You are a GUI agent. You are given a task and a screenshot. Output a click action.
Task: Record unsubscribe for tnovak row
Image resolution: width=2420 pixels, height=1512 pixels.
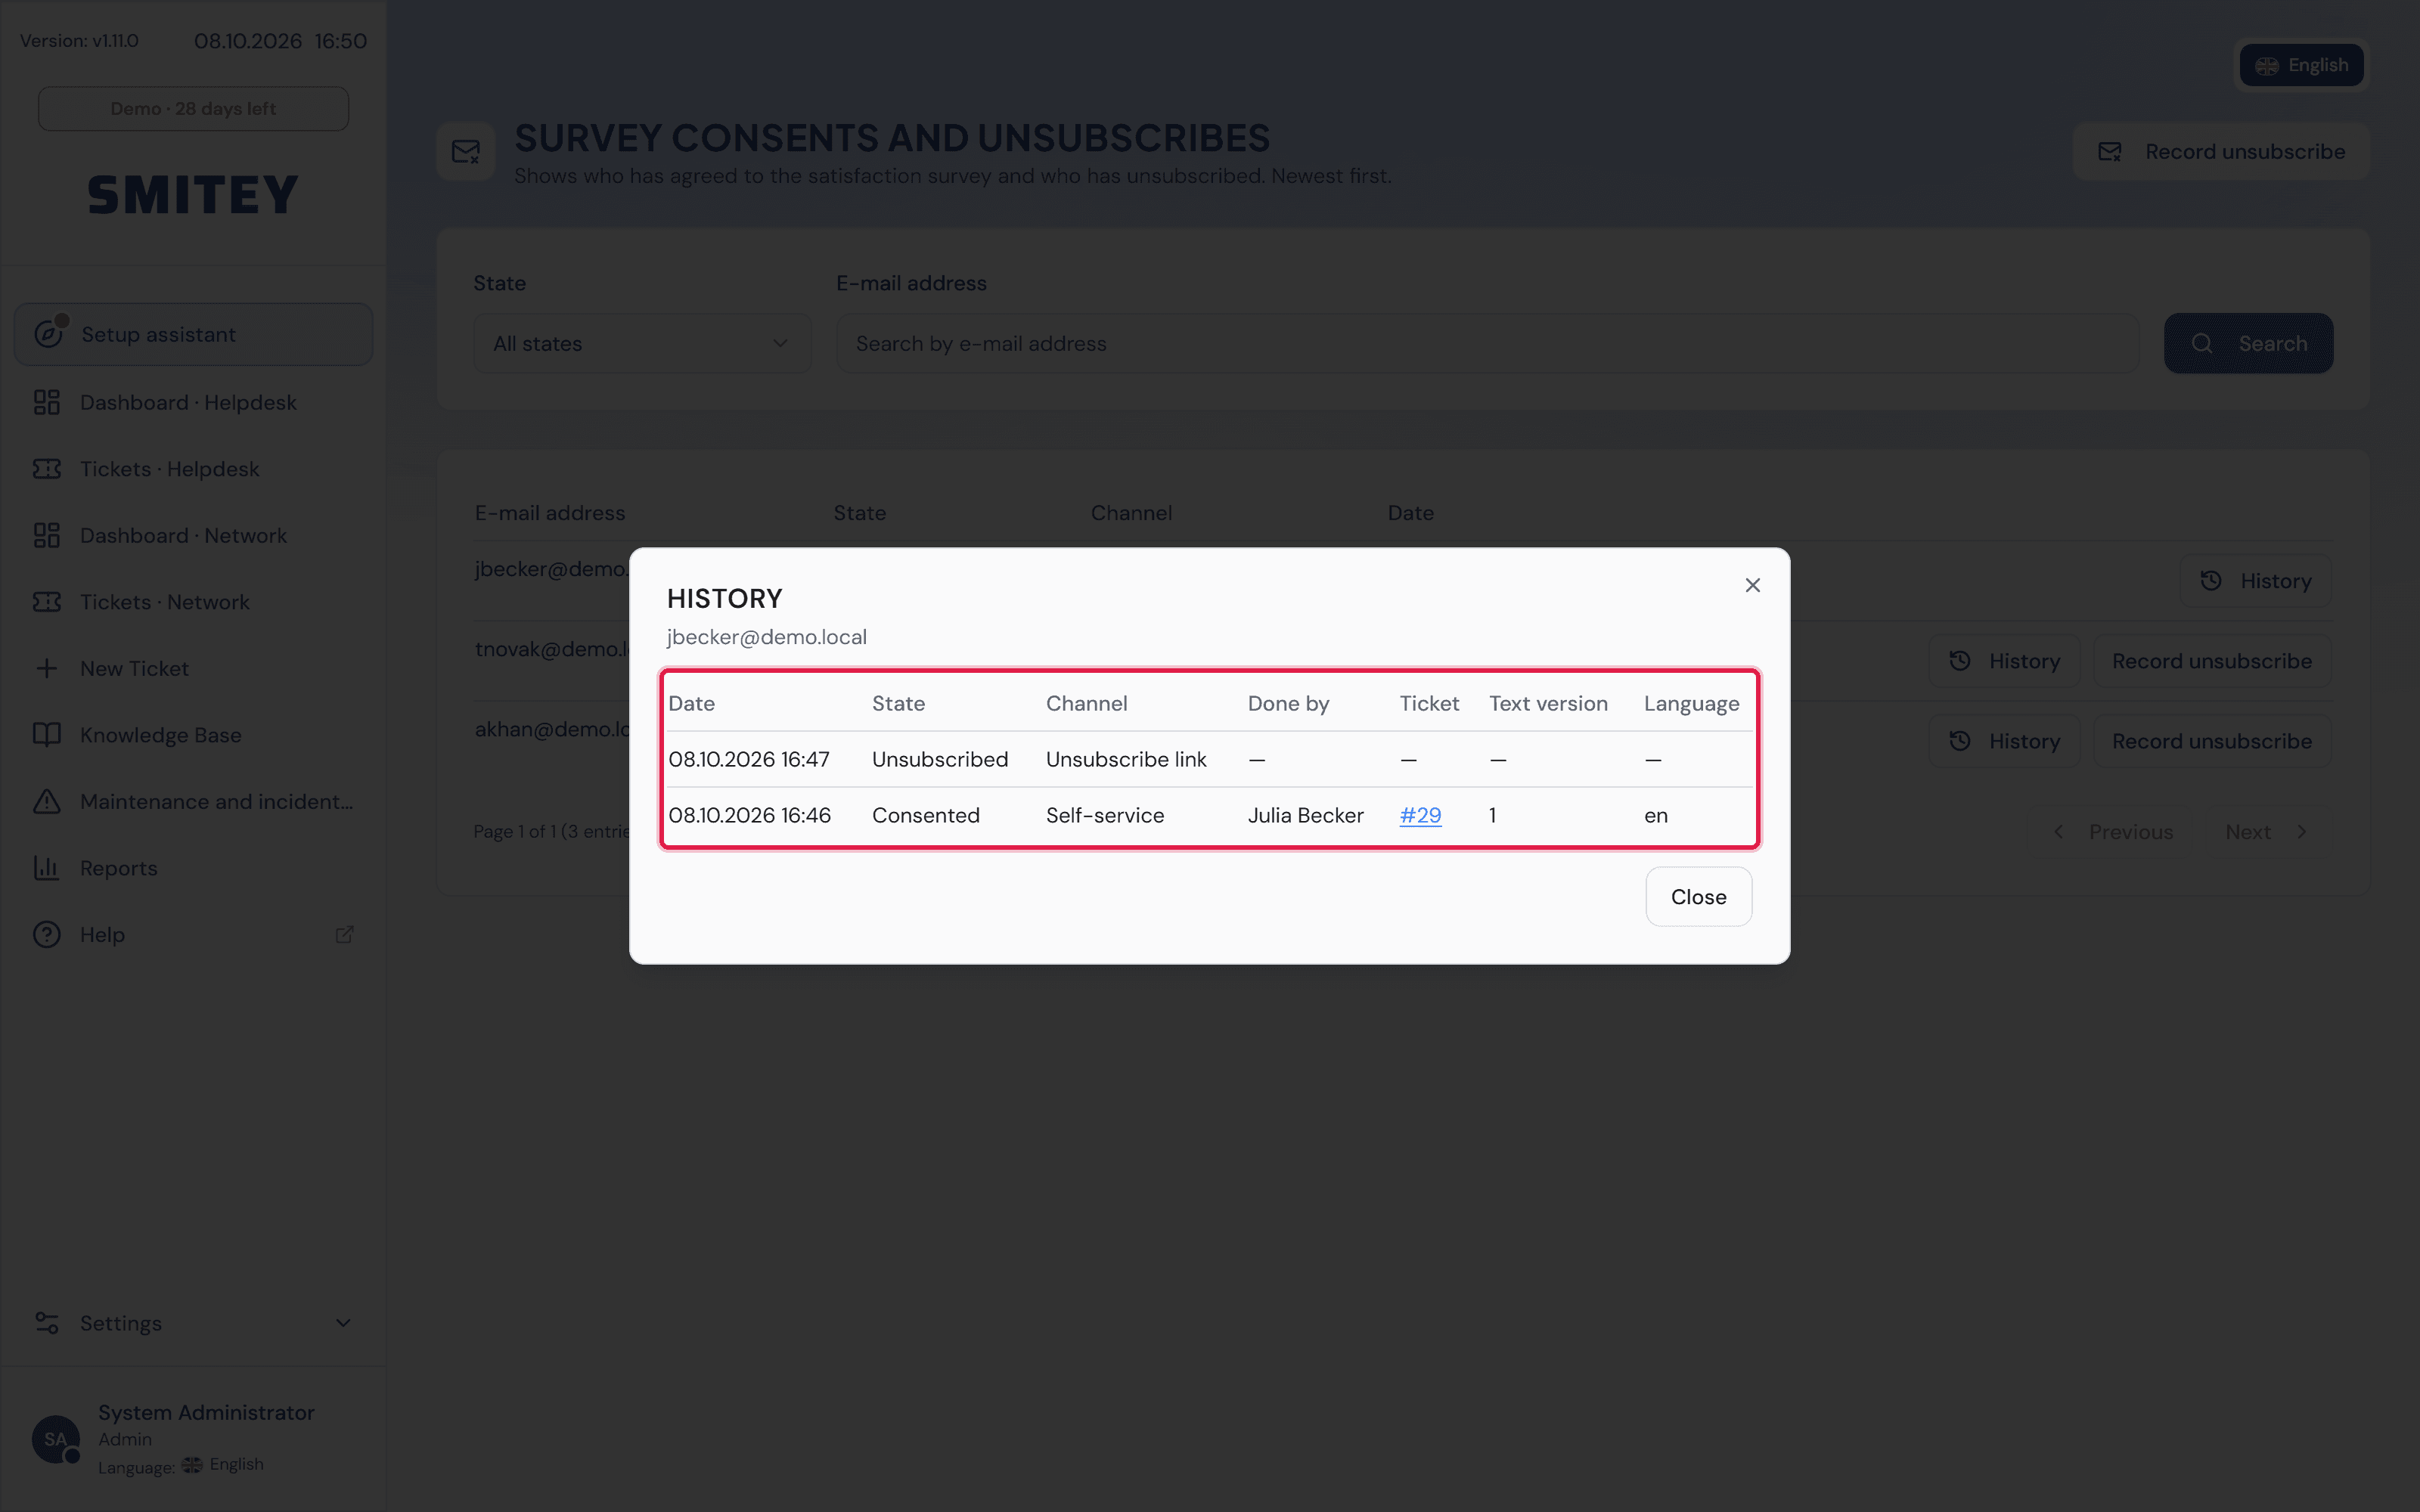tap(2212, 661)
